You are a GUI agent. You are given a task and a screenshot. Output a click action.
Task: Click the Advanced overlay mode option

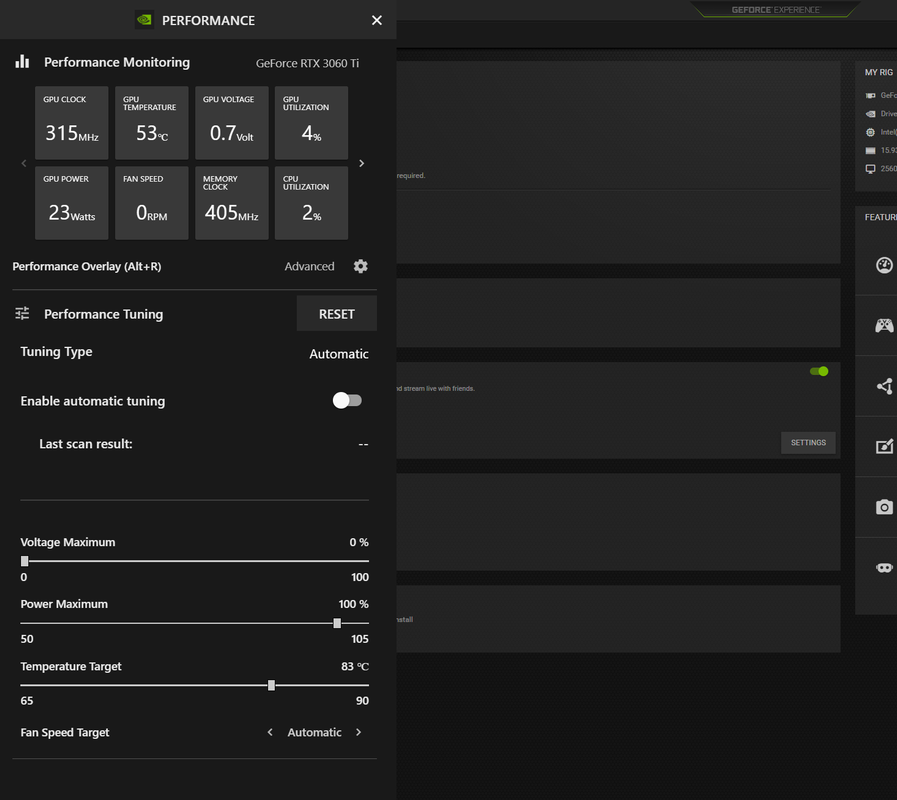click(309, 266)
